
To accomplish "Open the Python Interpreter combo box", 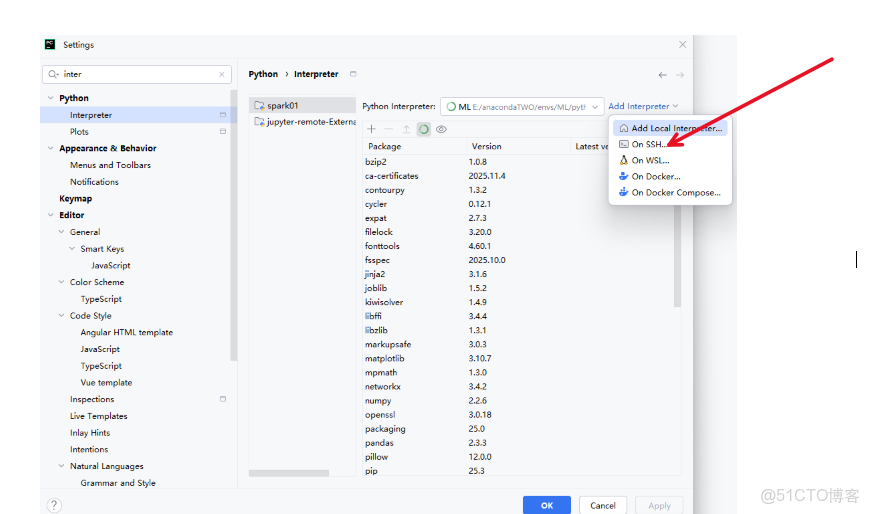I will point(522,107).
